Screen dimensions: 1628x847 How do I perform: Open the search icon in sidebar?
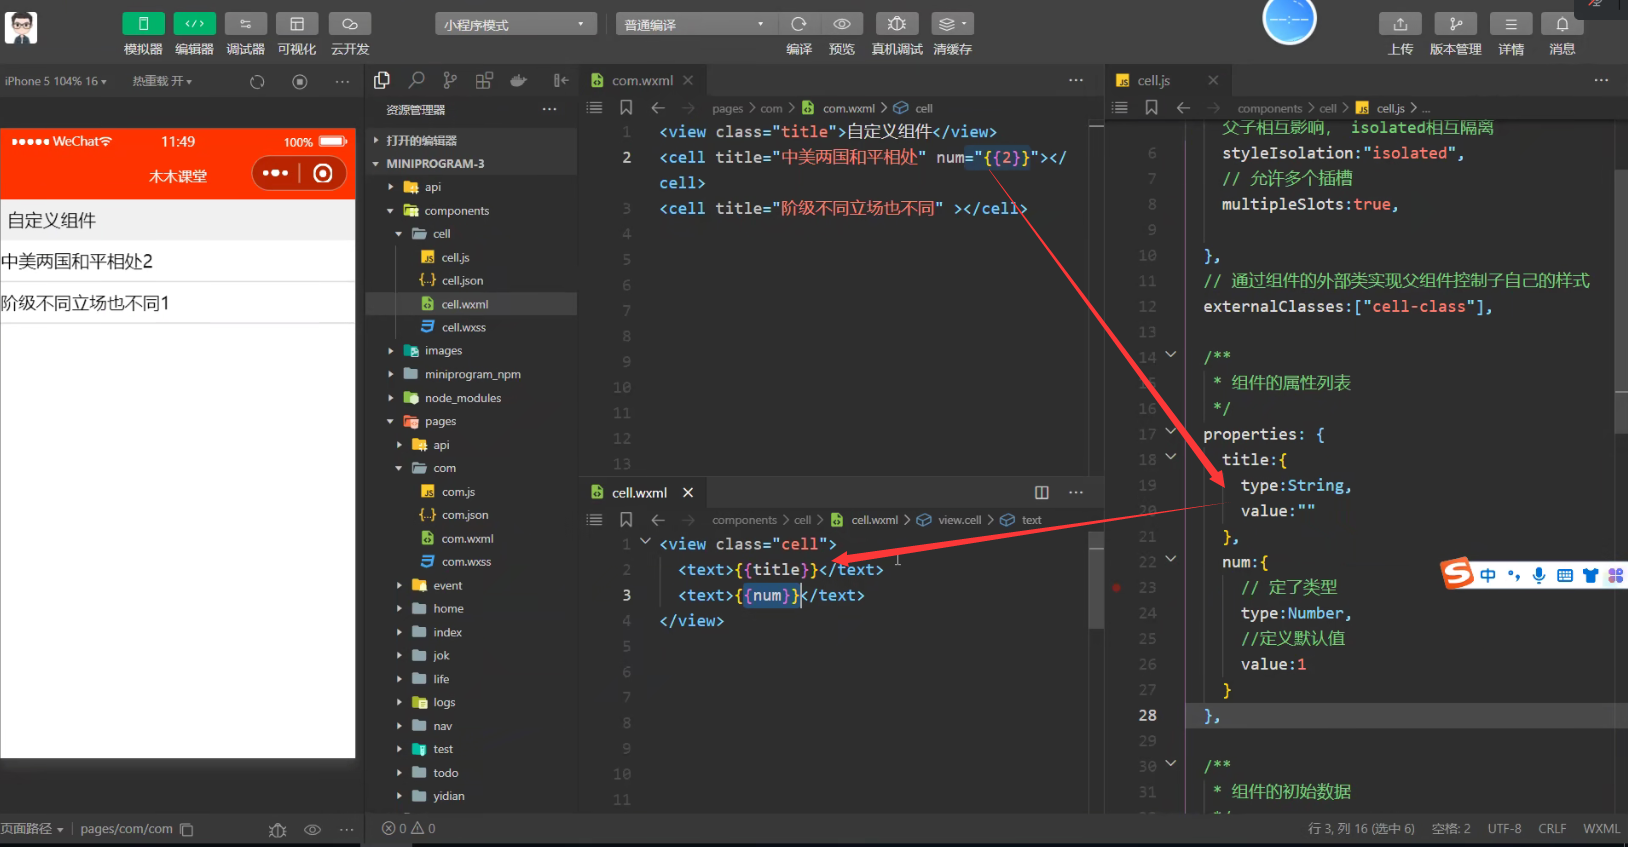pyautogui.click(x=416, y=80)
